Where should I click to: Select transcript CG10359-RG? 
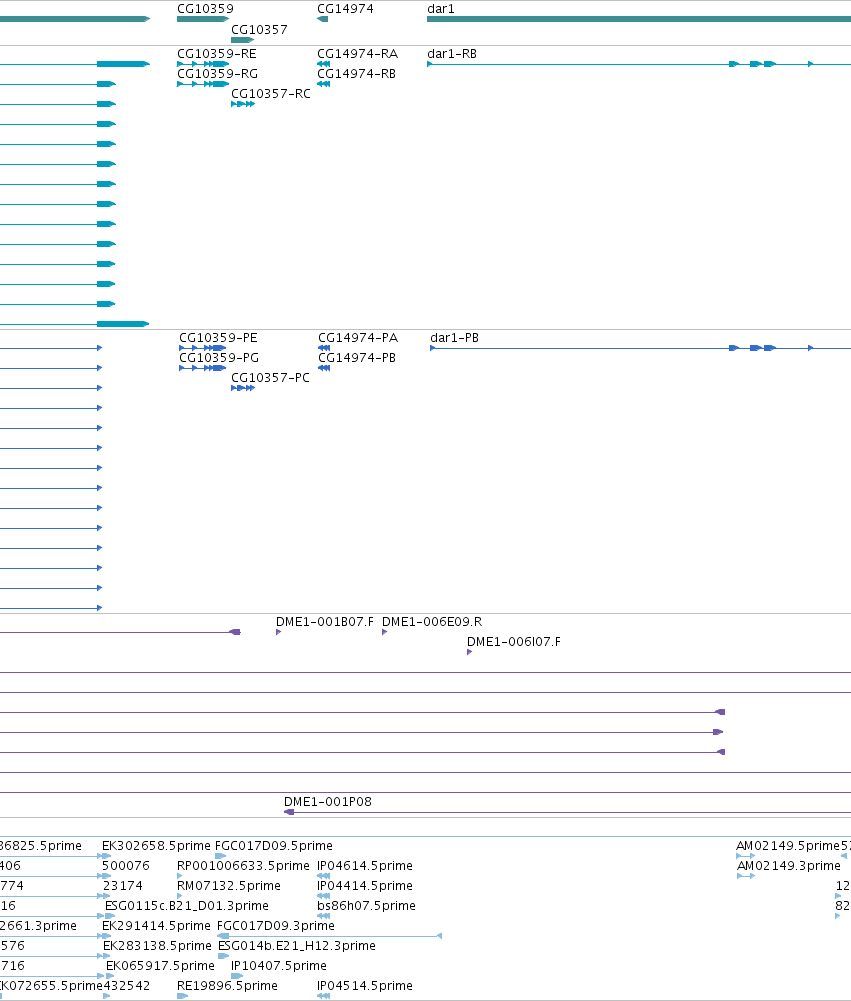point(202,84)
